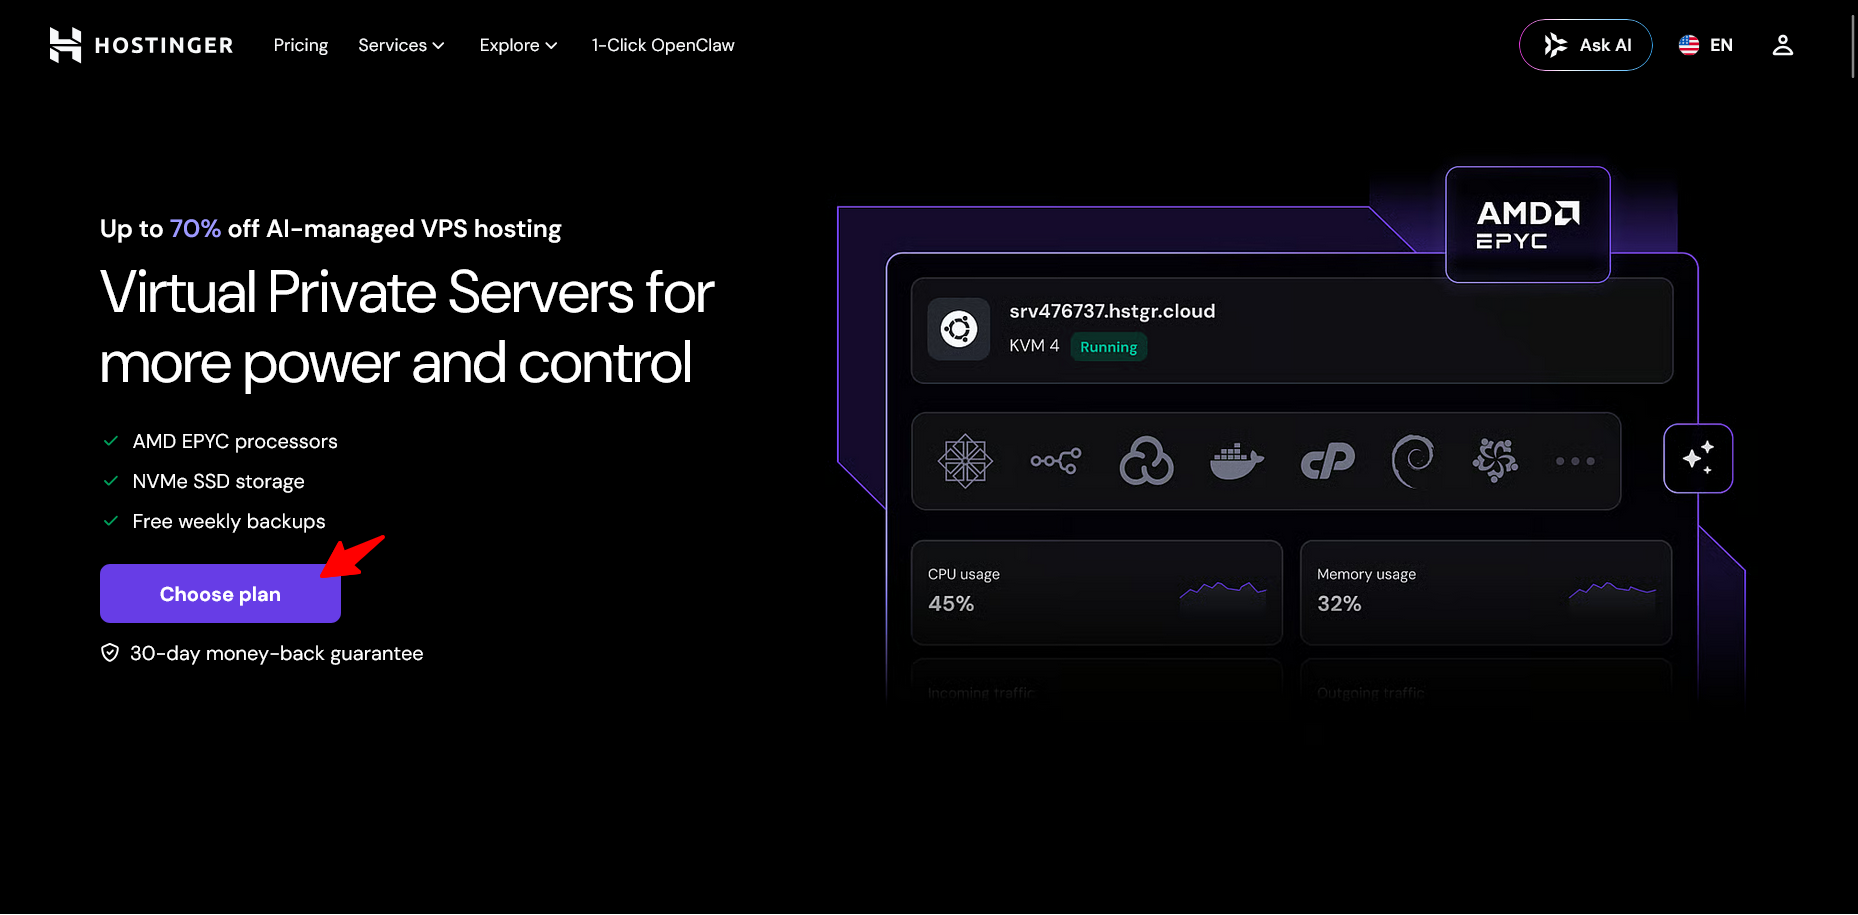1858x915 pixels.
Task: Click the gear-flower icon next to Debian
Action: 1495,461
